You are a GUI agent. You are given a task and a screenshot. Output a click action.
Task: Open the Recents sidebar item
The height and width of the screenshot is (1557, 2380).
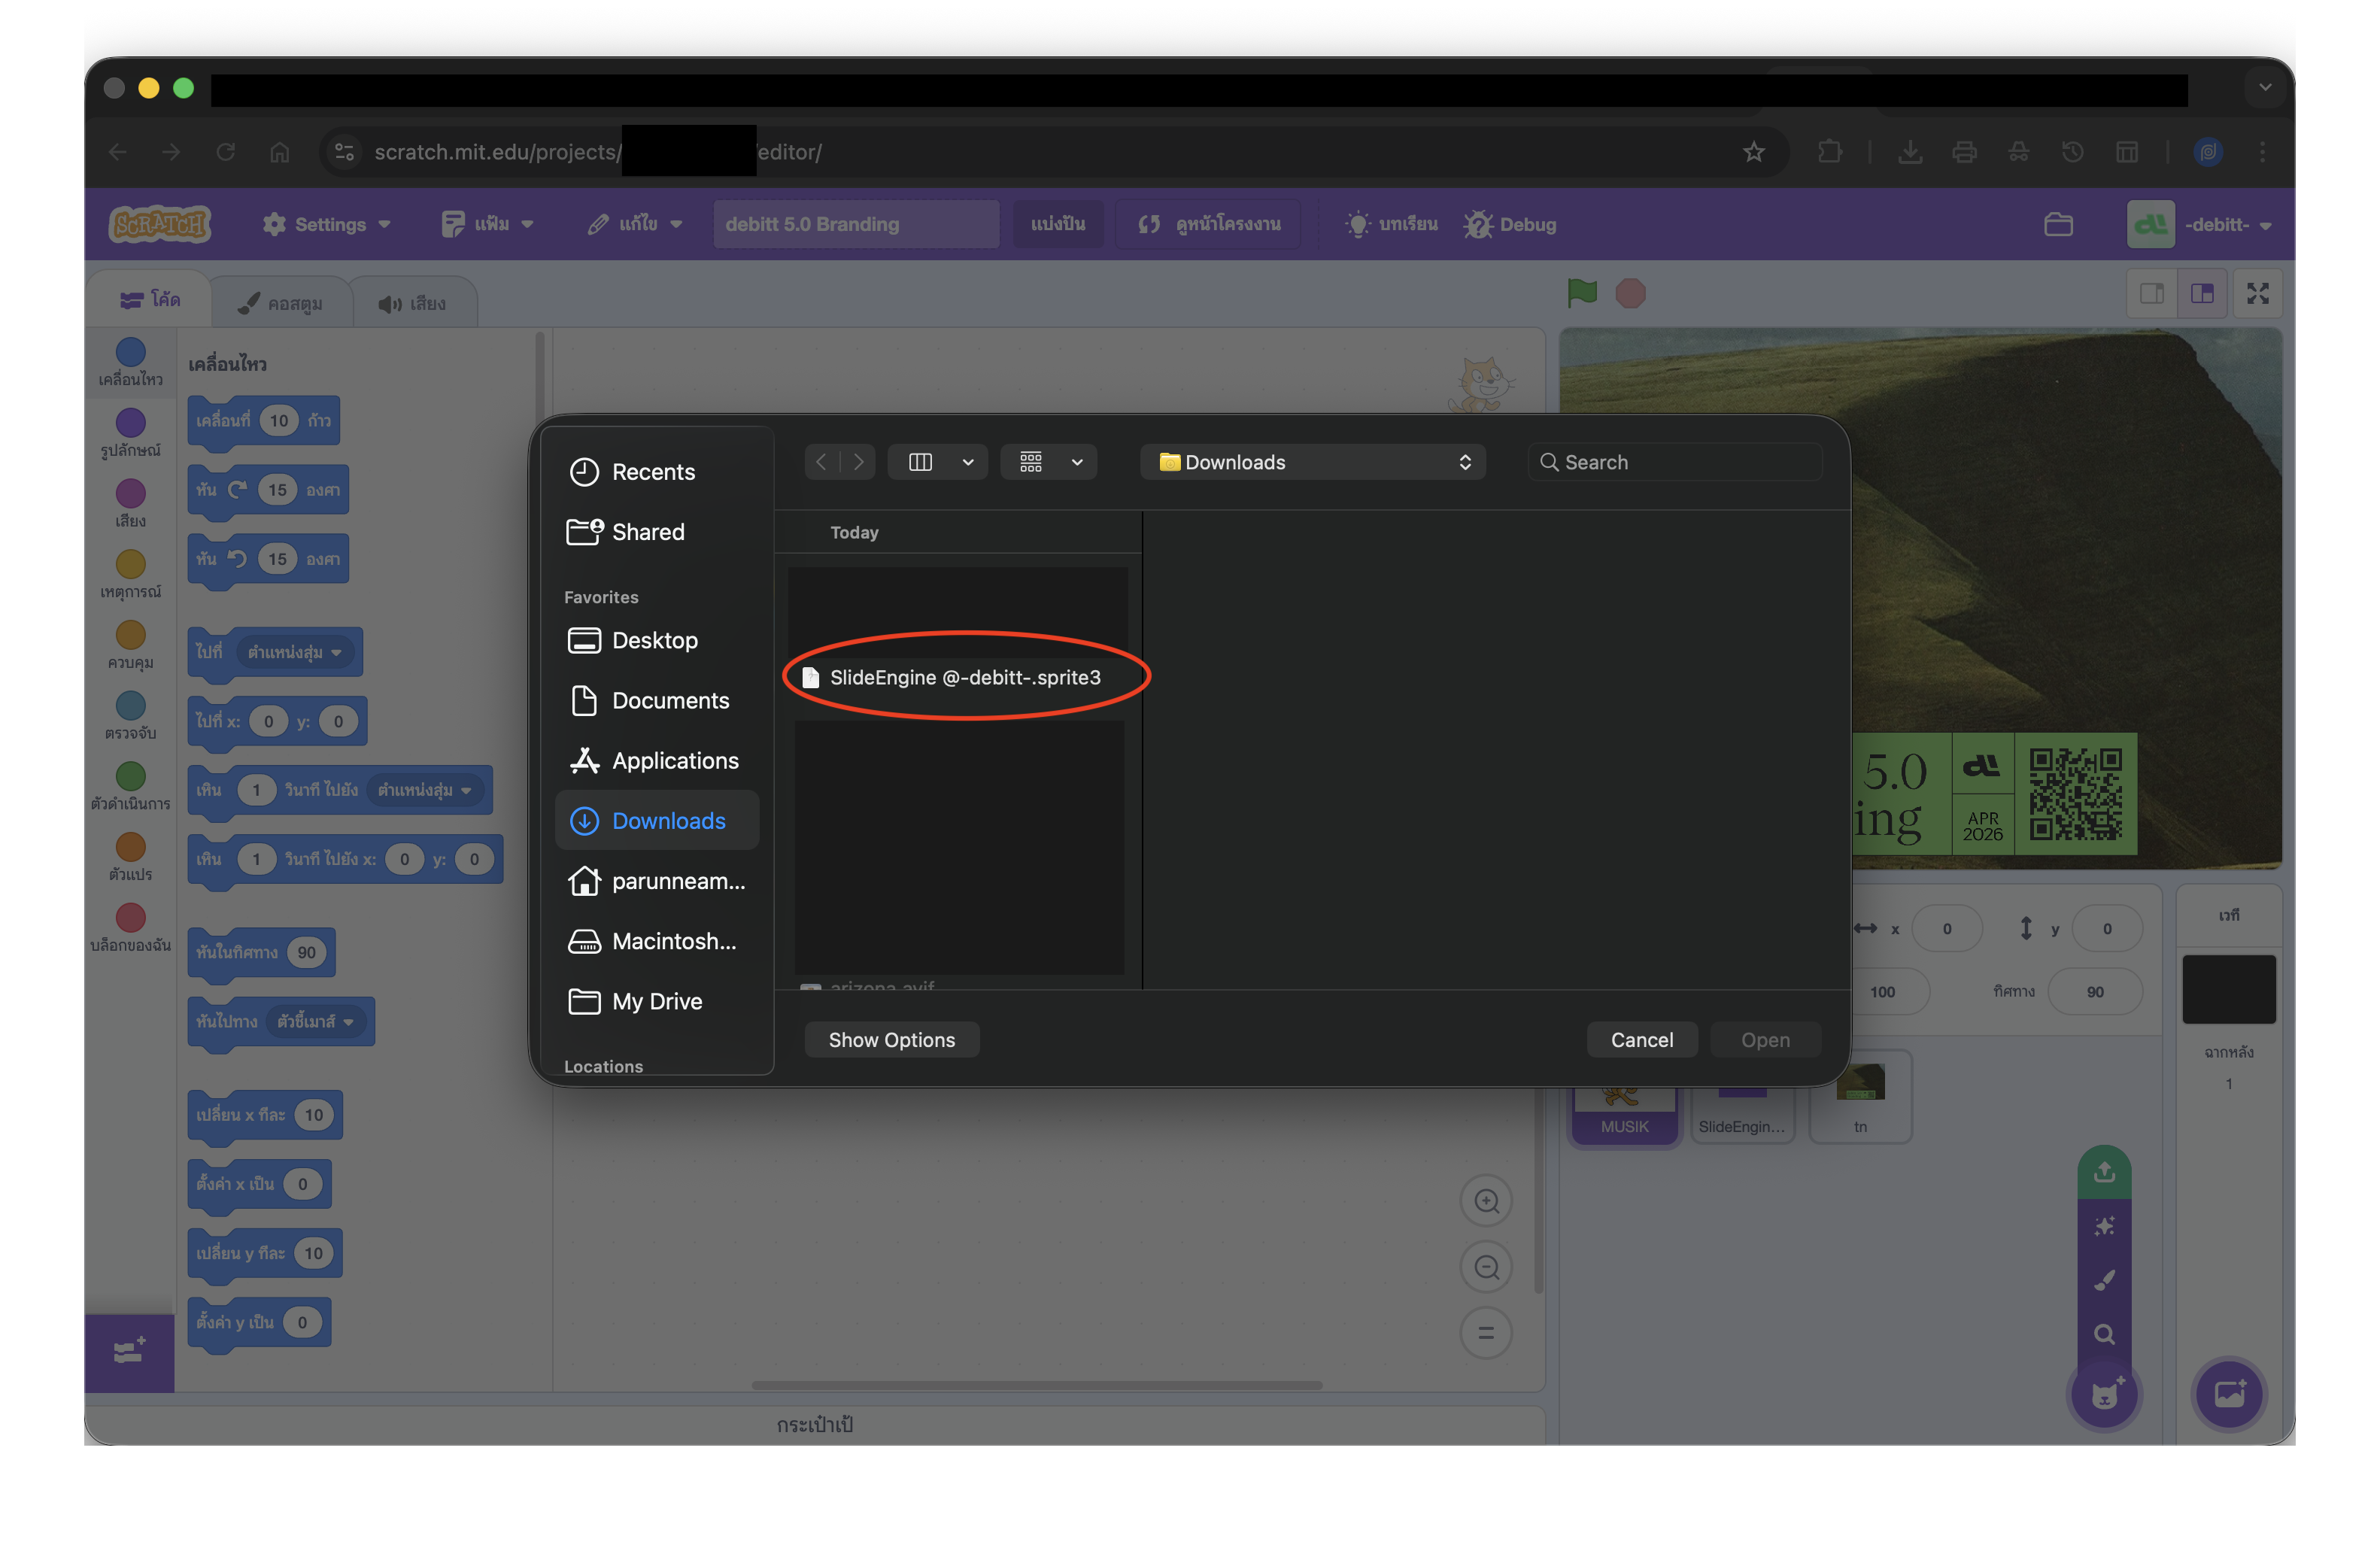click(653, 472)
